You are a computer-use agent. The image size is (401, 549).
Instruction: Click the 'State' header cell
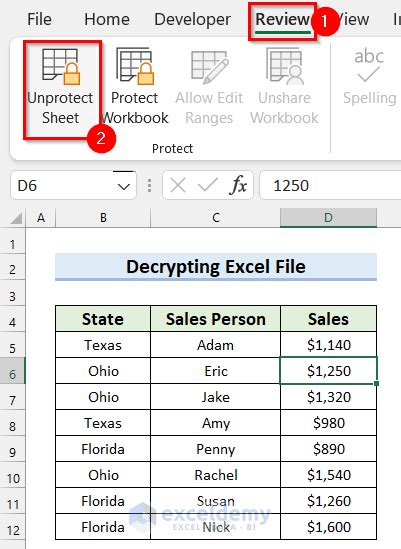pos(103,319)
